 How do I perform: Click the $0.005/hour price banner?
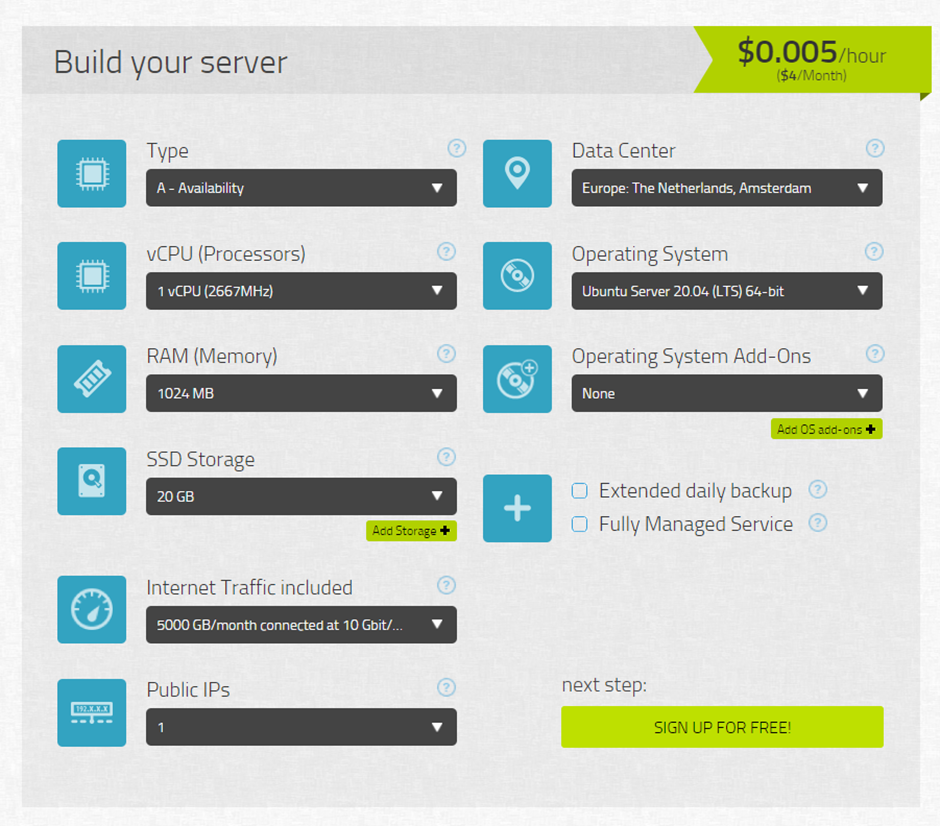(810, 60)
